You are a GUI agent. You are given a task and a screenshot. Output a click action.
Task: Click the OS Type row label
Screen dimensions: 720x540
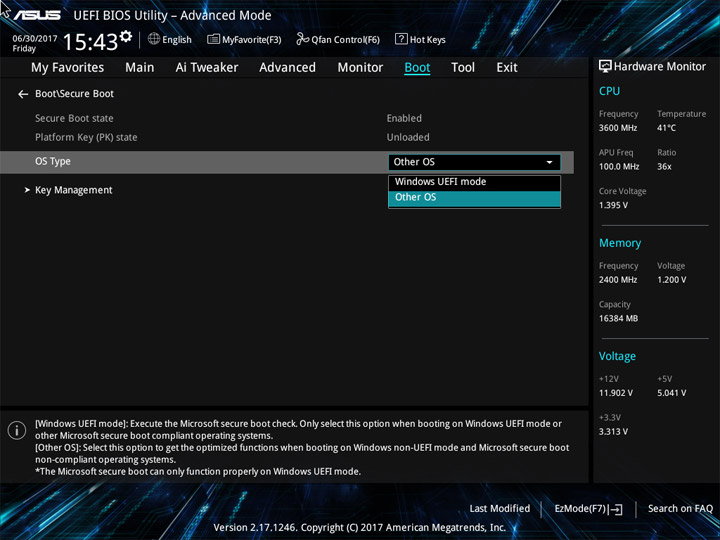coord(53,162)
